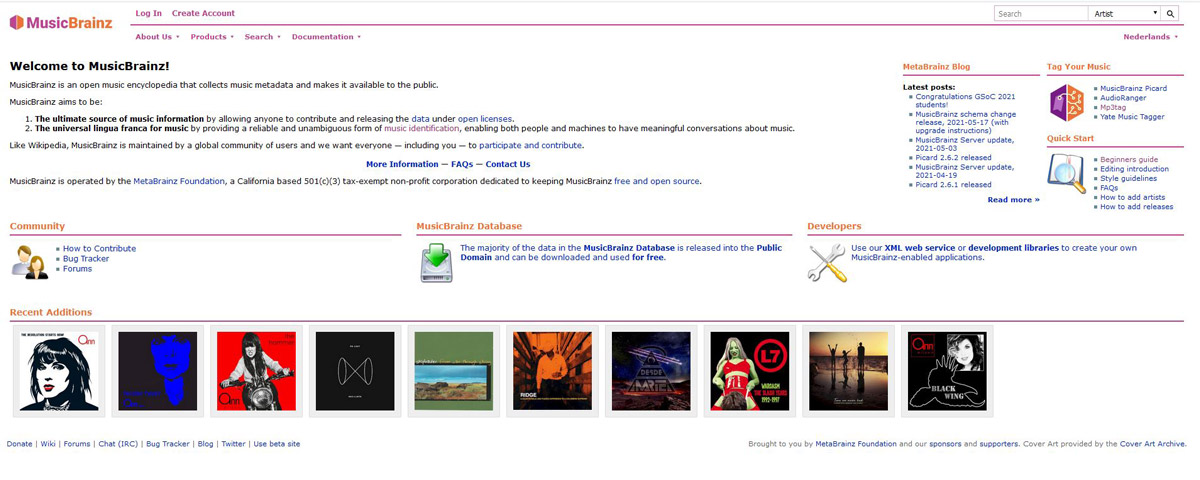Open 'Congratulations GSoC 2021 students!' post
1200x480 pixels.
coord(965,102)
